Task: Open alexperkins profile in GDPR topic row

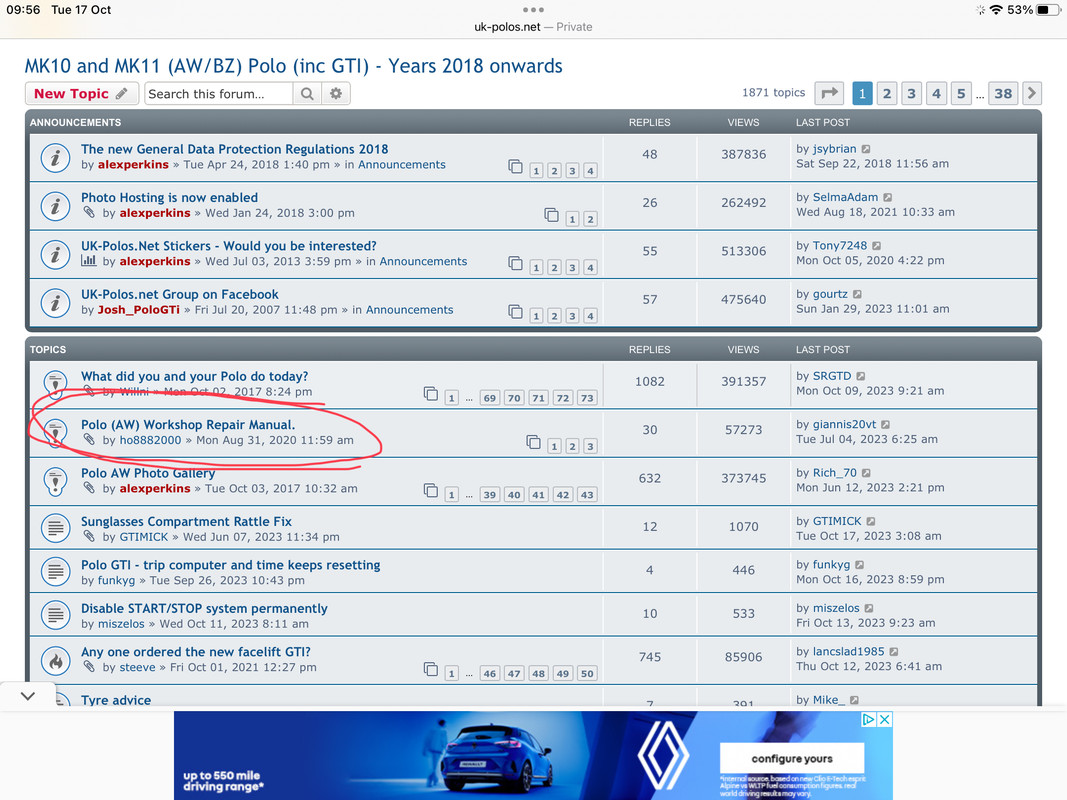Action: tap(133, 165)
